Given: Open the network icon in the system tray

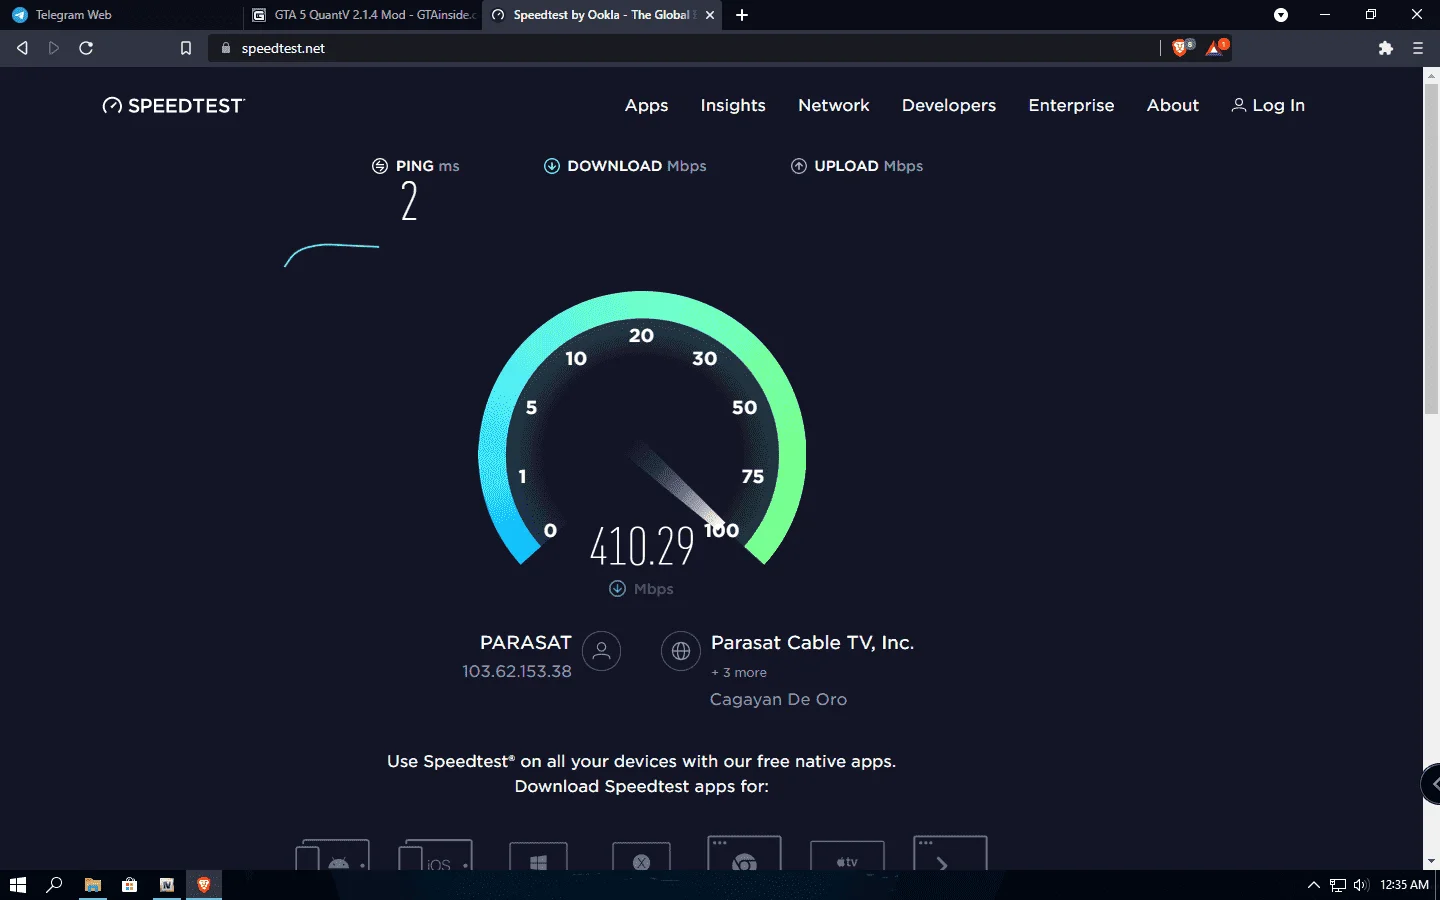Looking at the screenshot, I should click(x=1338, y=885).
